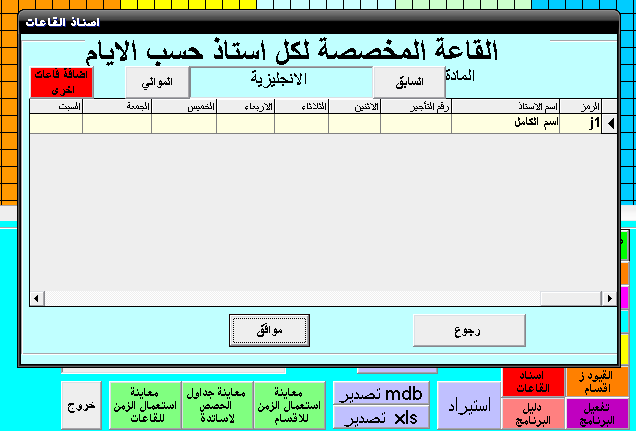Screen dimensions: 636x431
Task: Click the رجوع back button
Action: pos(469,330)
